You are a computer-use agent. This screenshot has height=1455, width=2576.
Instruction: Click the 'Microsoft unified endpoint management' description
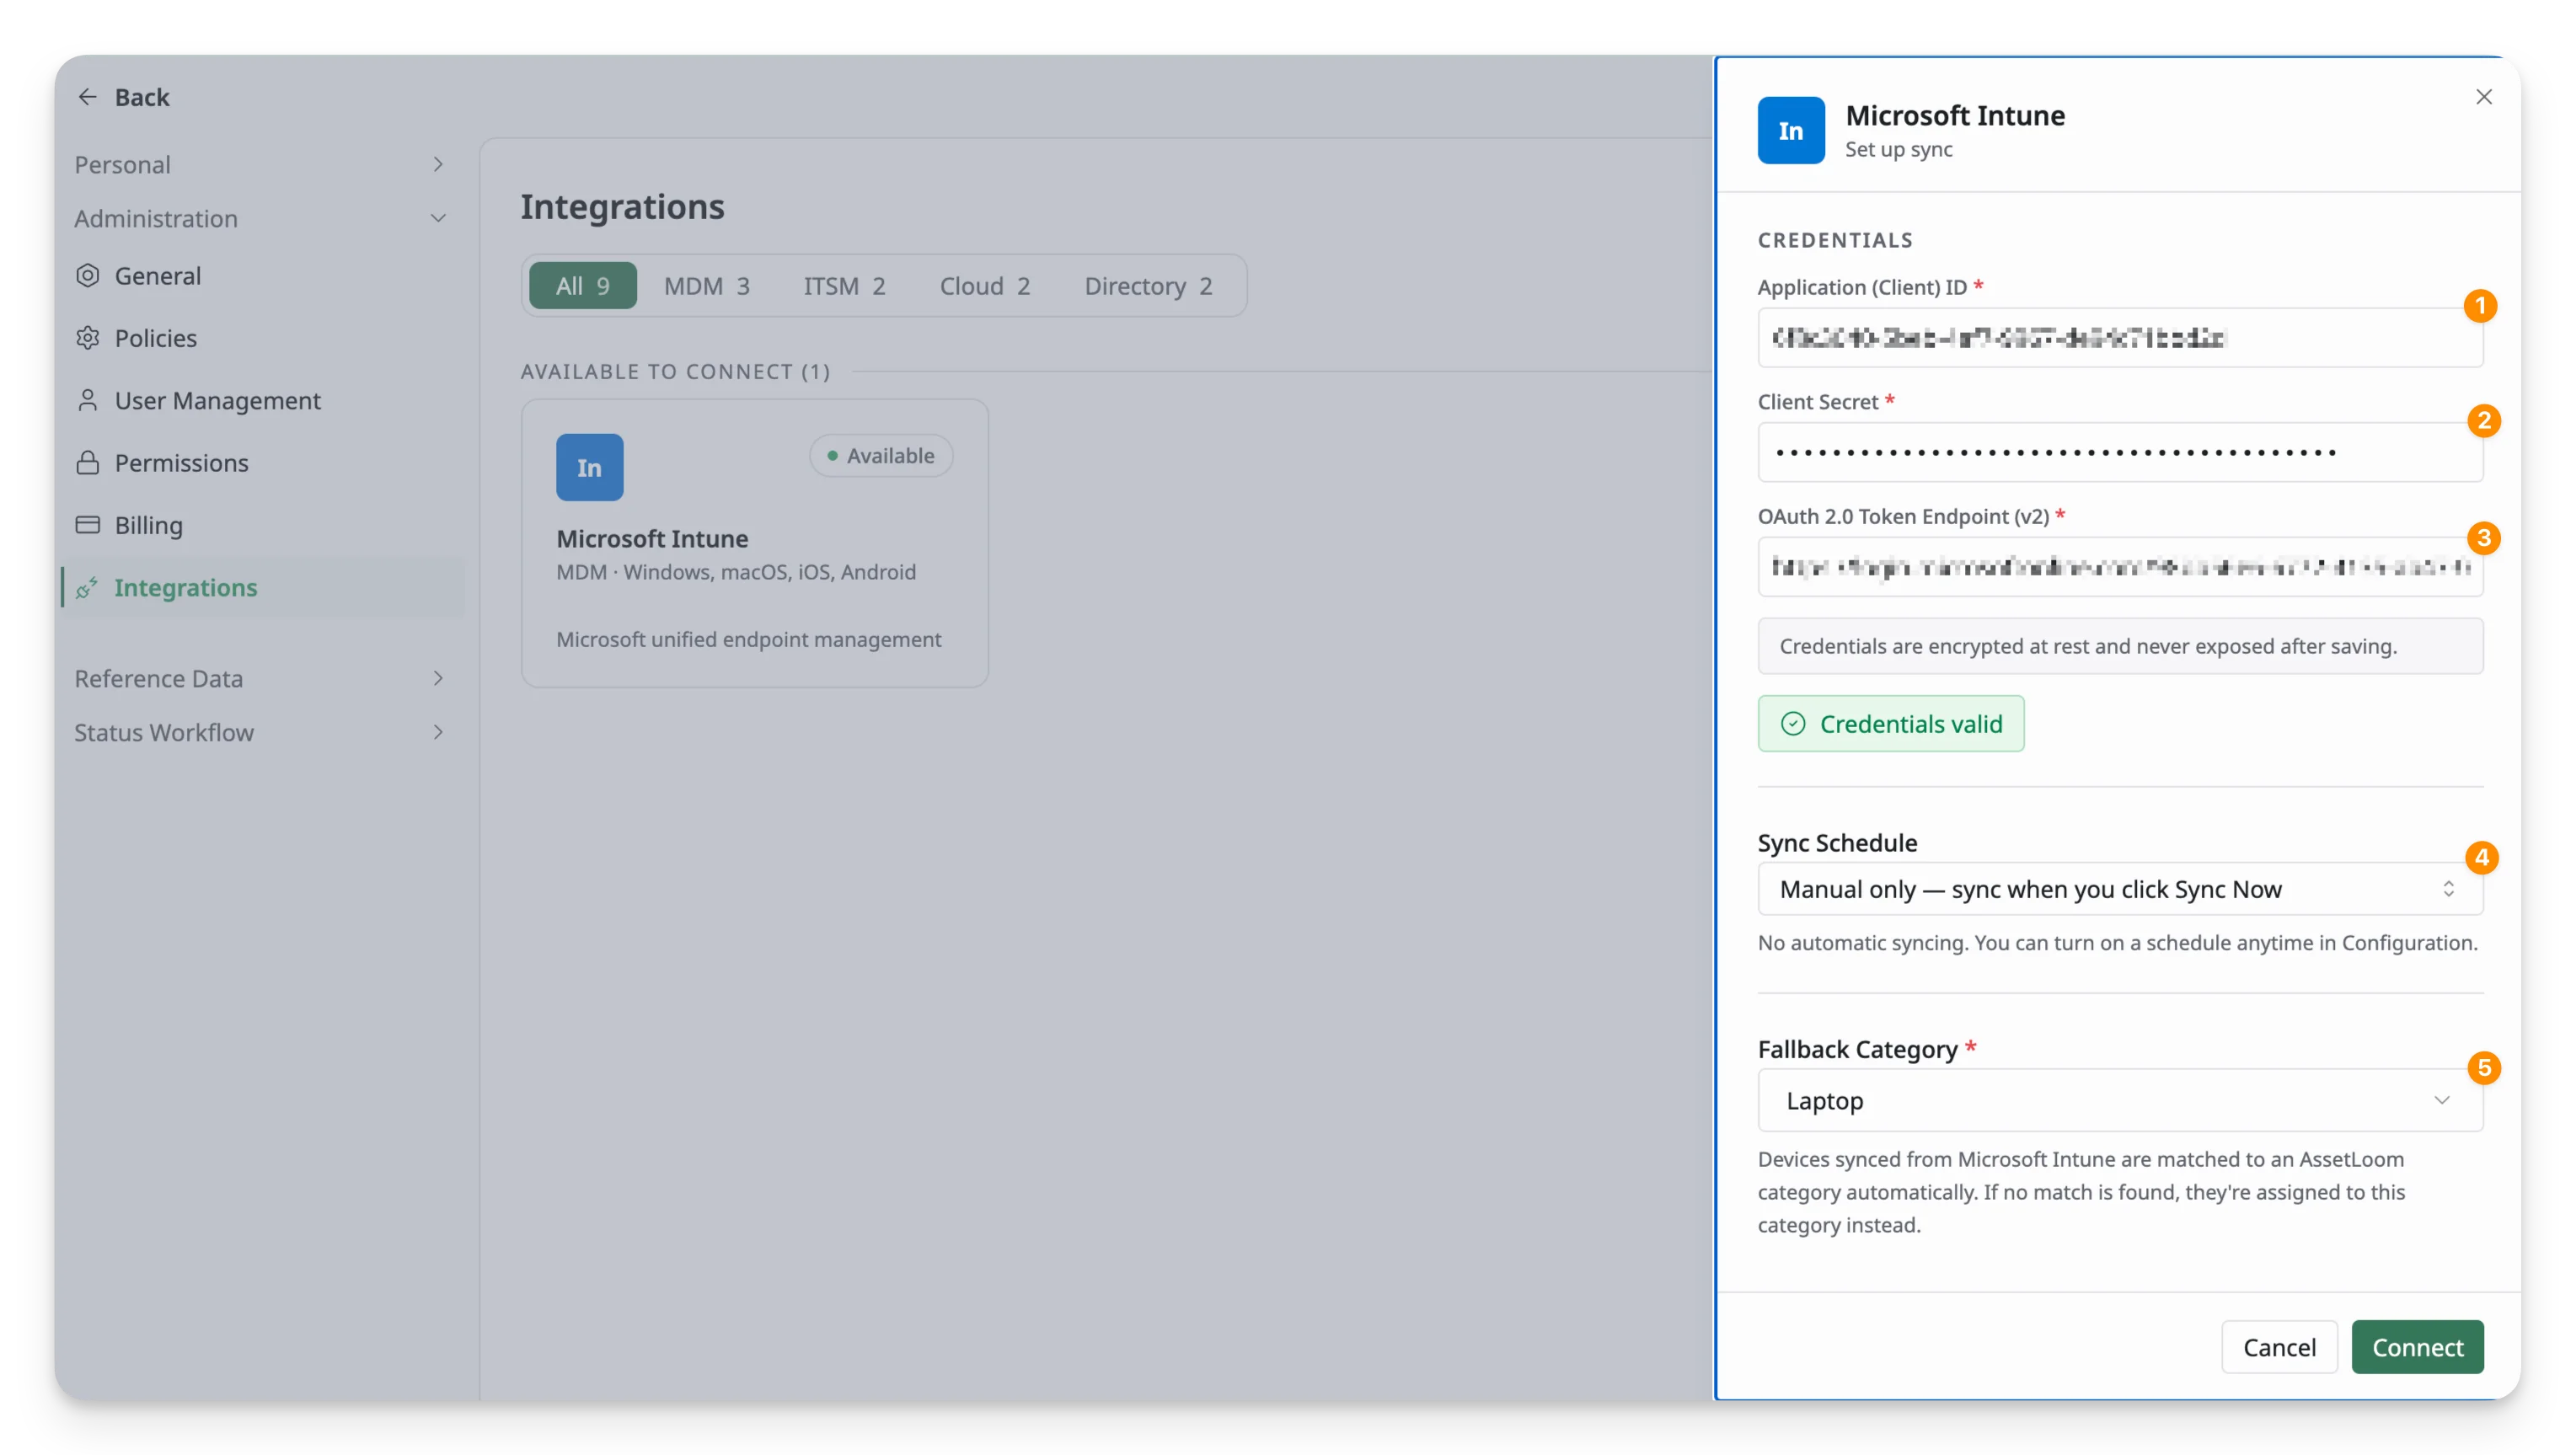click(749, 639)
